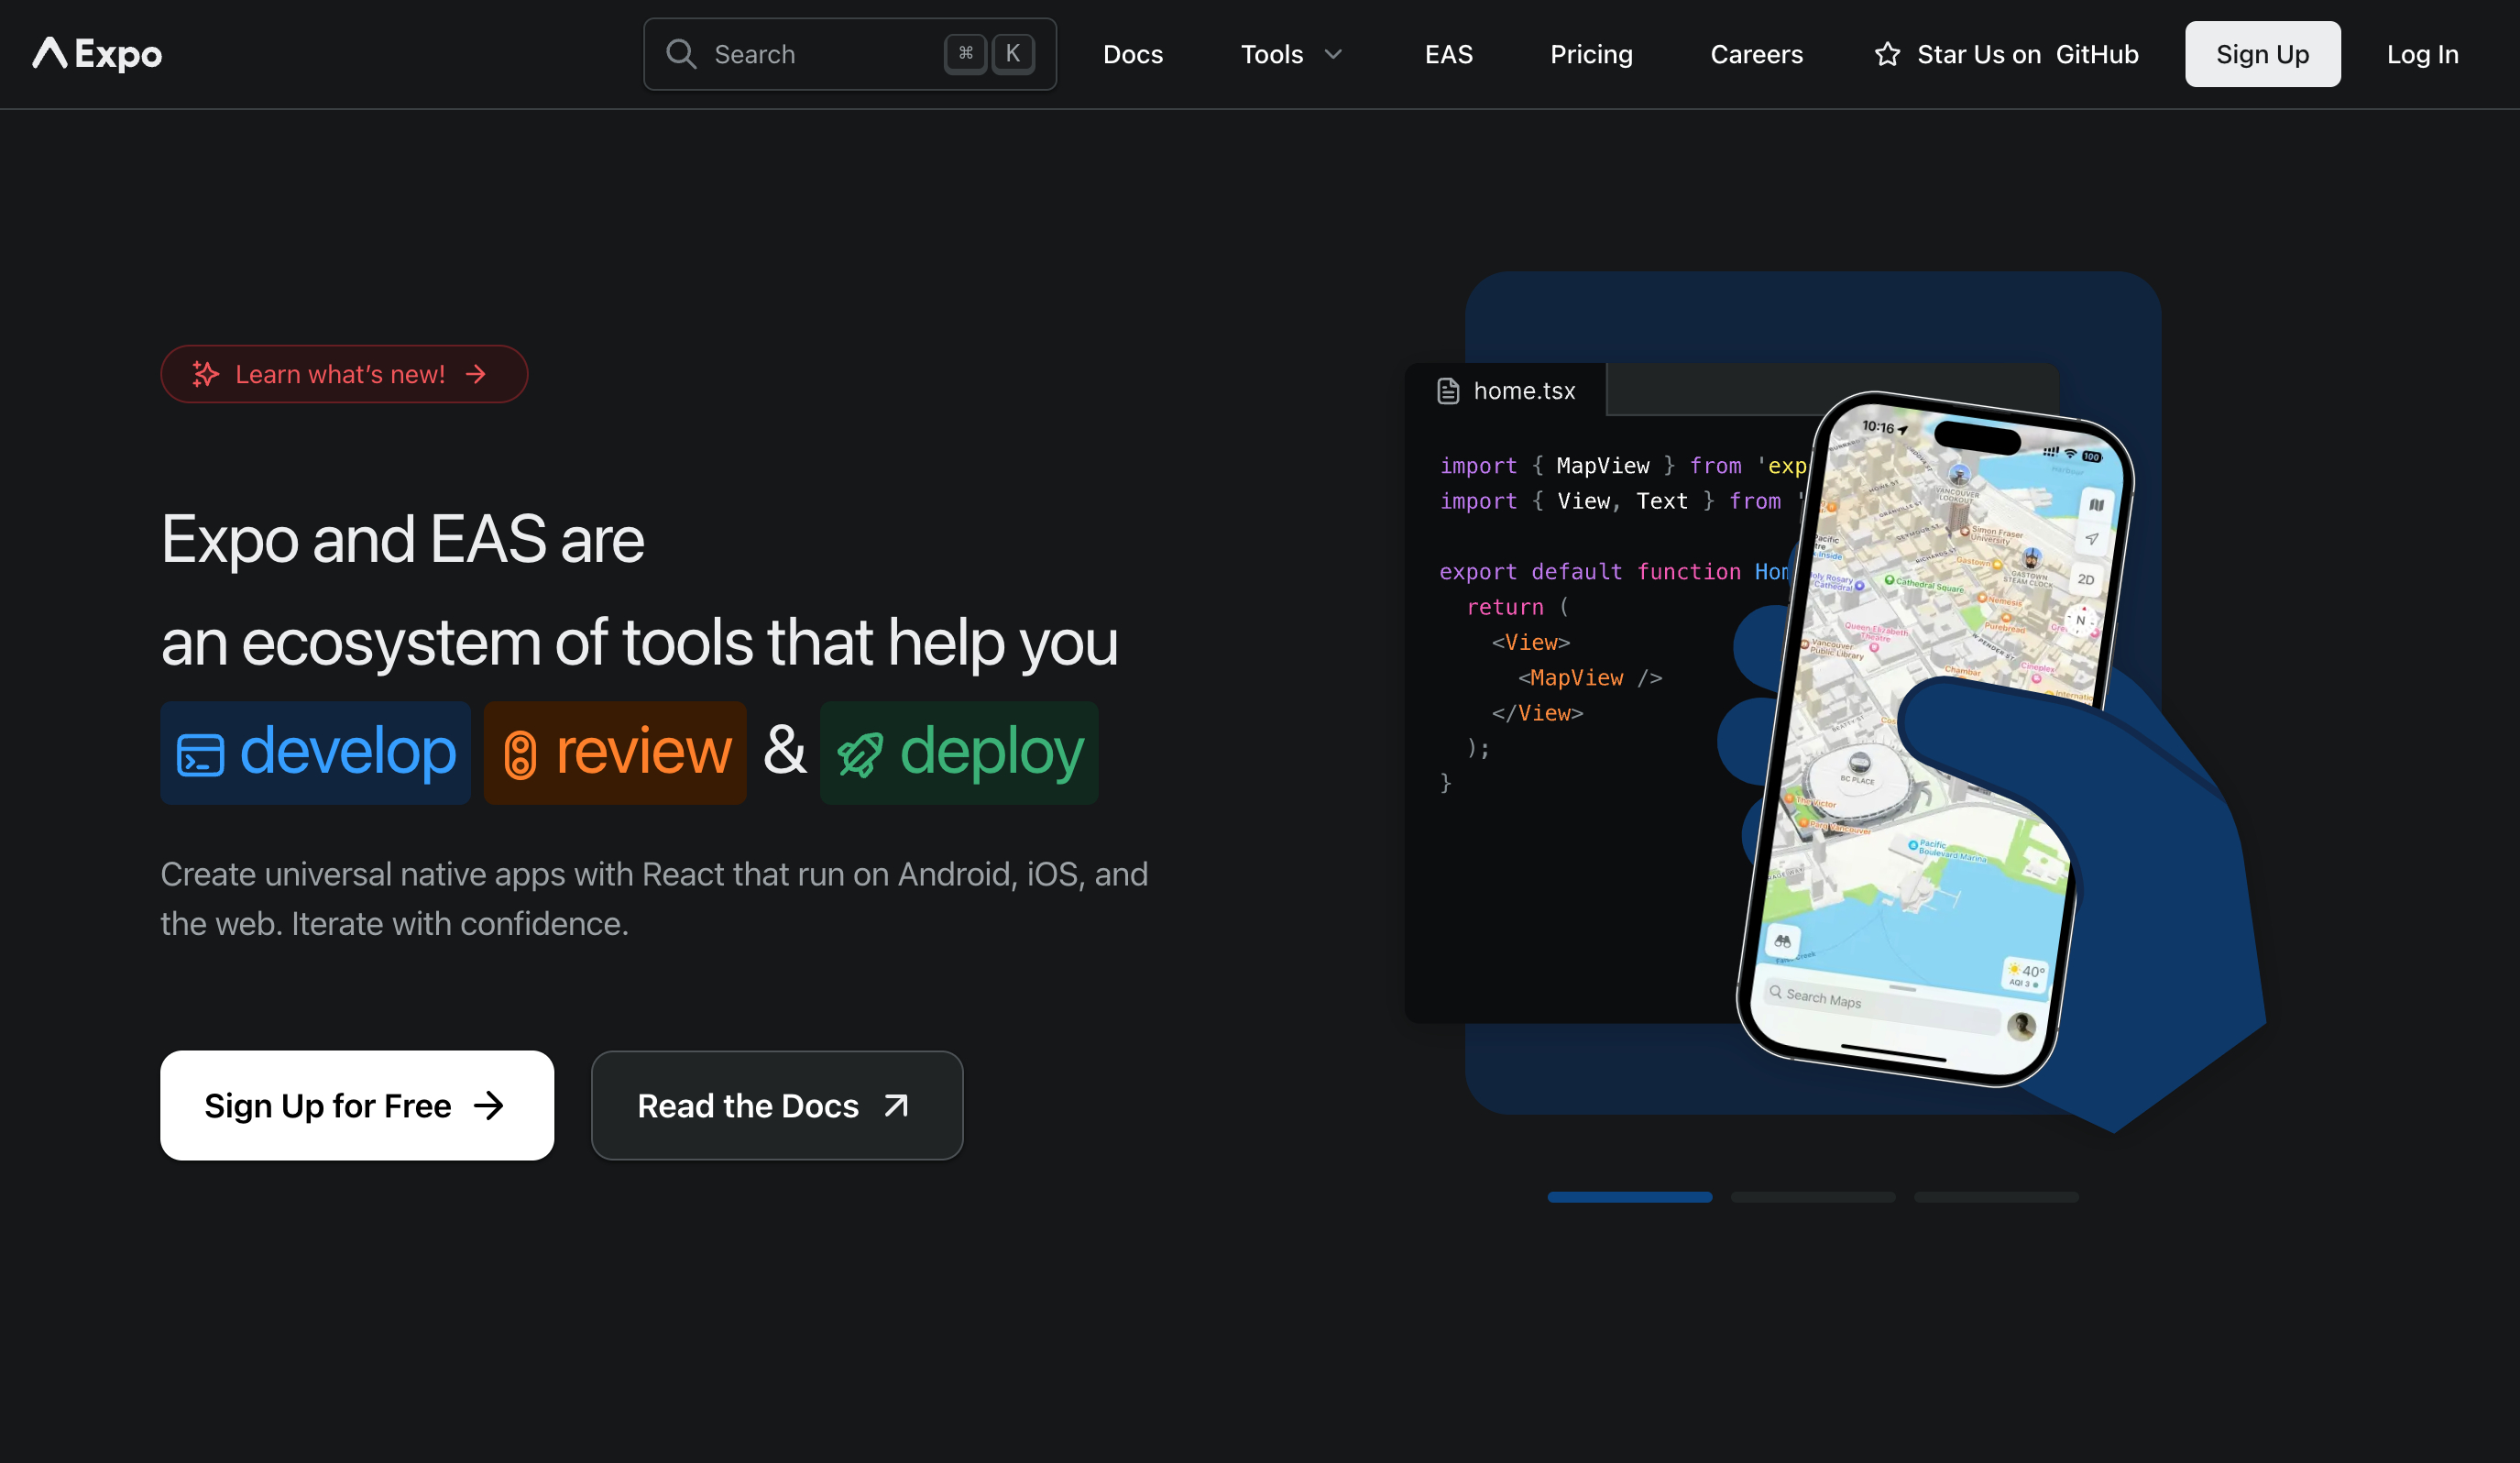
Task: Enable the active carousel slide indicator
Action: point(1629,1196)
